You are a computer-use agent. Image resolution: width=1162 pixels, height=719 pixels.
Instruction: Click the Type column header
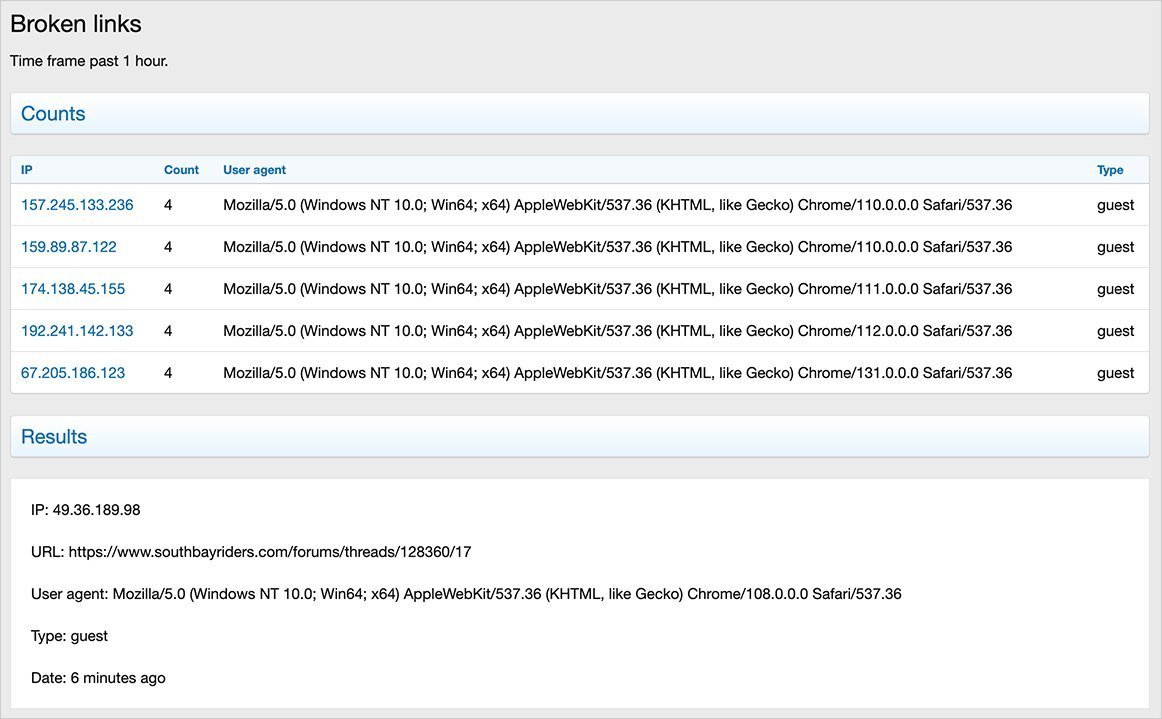point(1110,170)
